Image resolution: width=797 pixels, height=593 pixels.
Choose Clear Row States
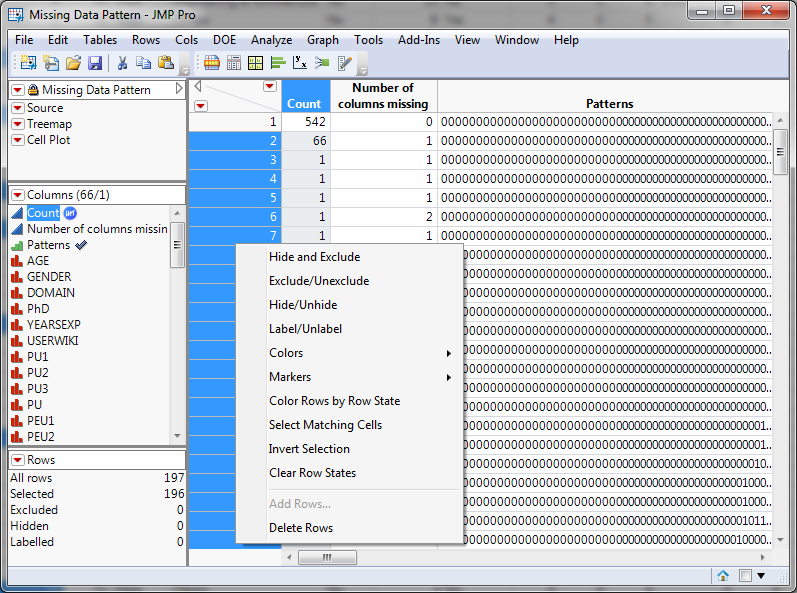pos(350,473)
